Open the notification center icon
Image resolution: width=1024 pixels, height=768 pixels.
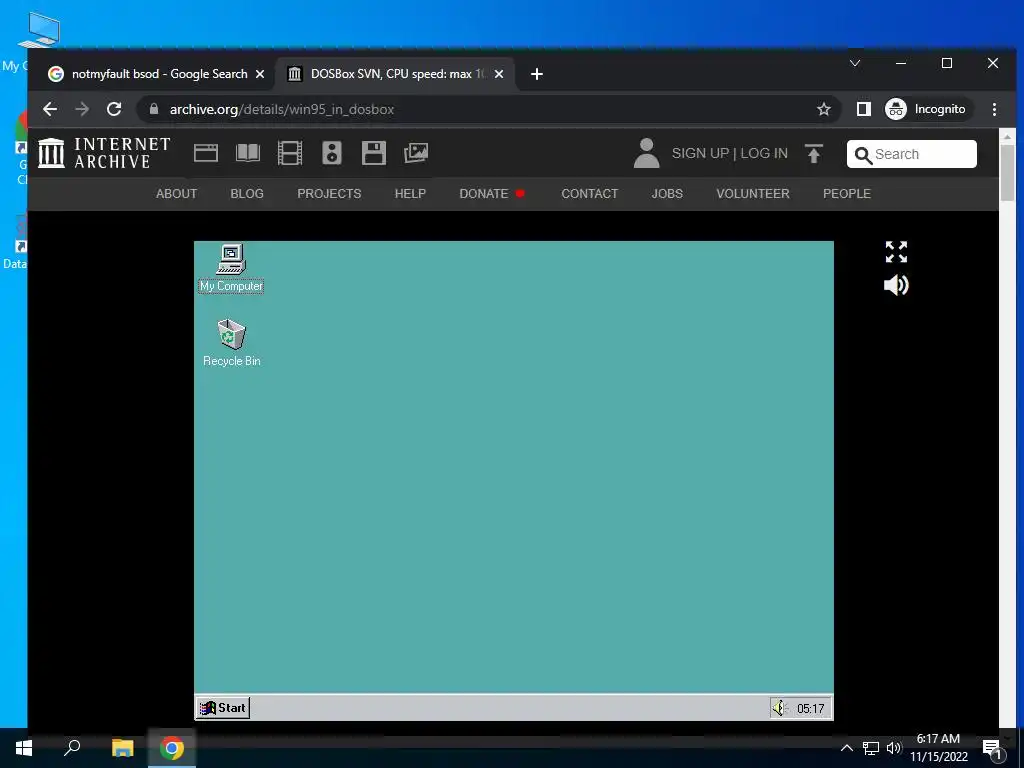[x=993, y=749]
